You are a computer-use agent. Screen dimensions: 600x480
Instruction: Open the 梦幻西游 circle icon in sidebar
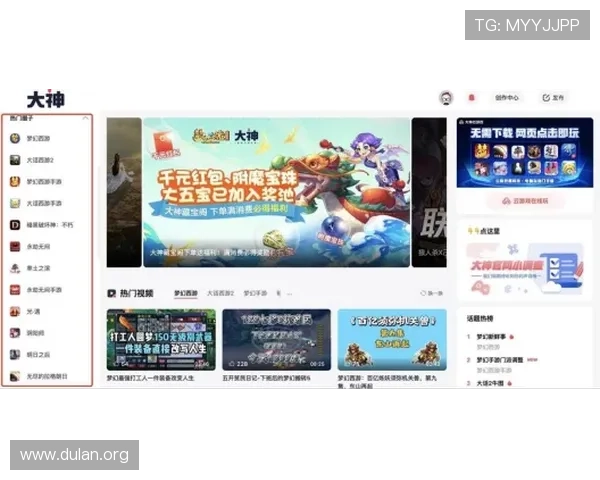[x=15, y=138]
